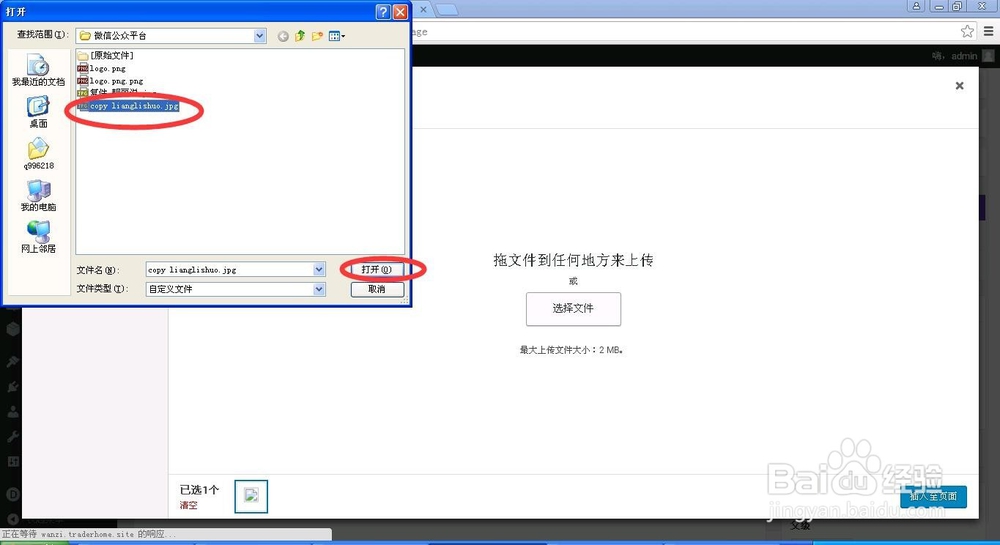The width and height of the screenshot is (1000, 545).
Task: Click the dialog help question mark button
Action: tap(383, 11)
